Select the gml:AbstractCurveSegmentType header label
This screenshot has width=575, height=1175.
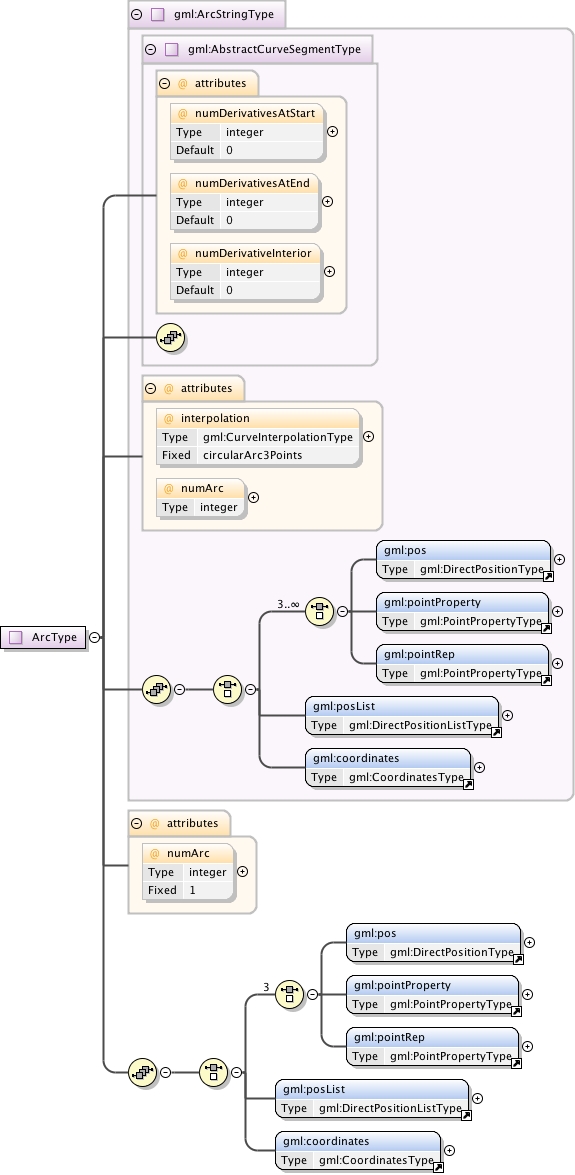tap(274, 49)
